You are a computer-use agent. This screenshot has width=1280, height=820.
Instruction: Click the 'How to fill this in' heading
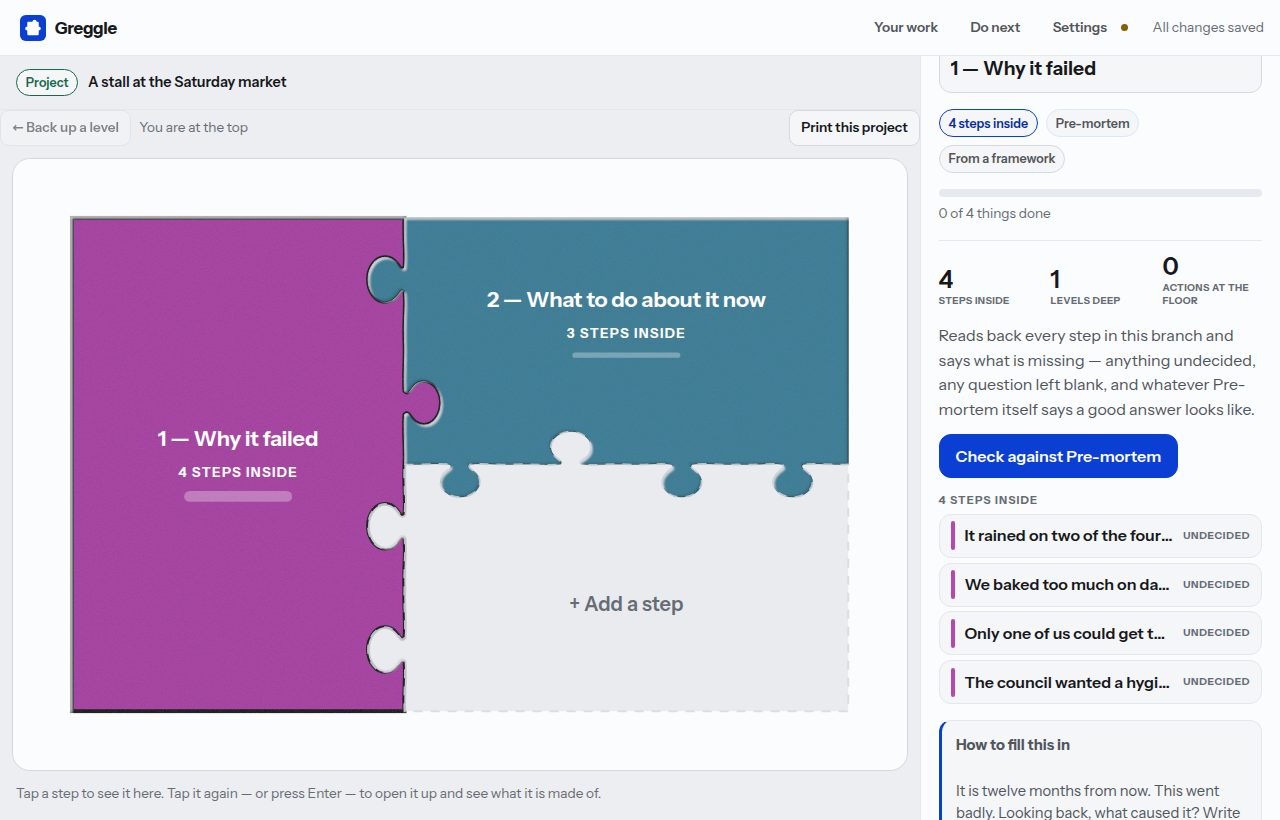point(1013,745)
